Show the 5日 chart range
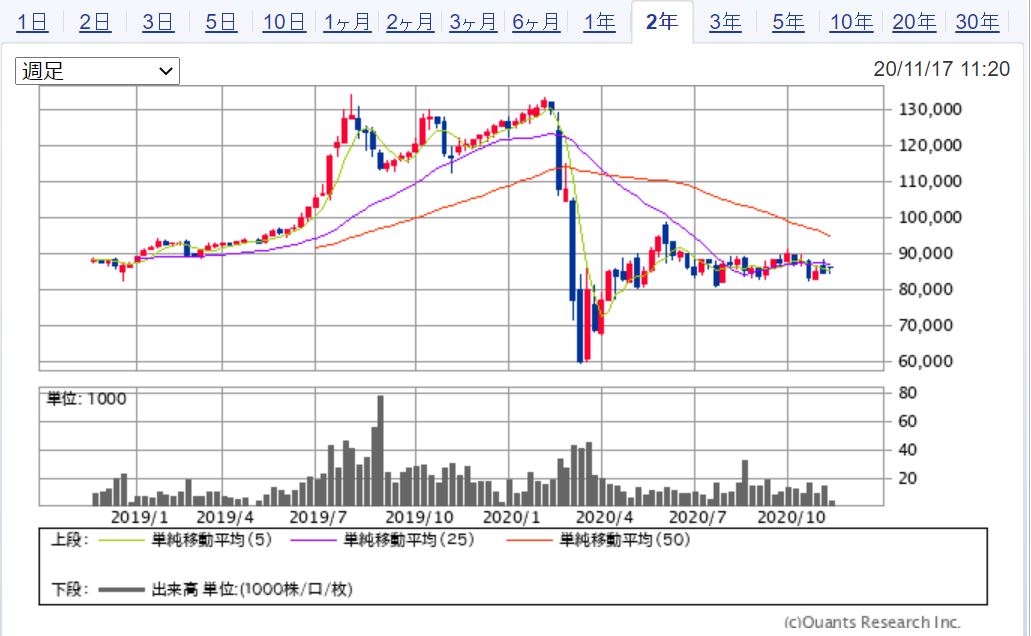Screen dimensions: 1031x636 click(x=221, y=22)
